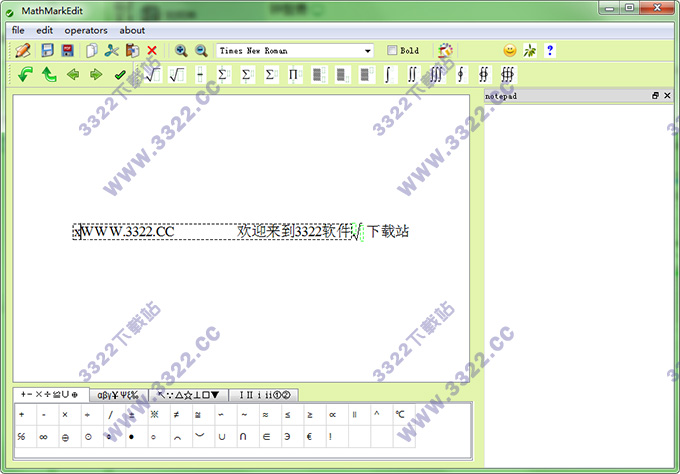
Task: Insert the less-than-or-equal ≤ symbol
Action: tap(288, 415)
